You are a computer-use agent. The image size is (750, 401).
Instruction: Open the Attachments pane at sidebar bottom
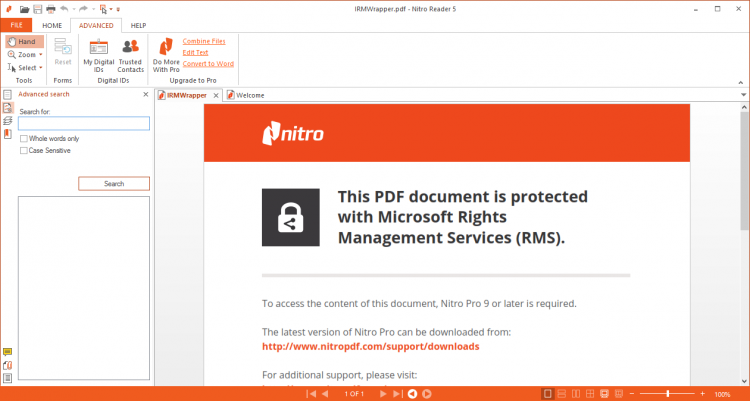click(x=7, y=365)
